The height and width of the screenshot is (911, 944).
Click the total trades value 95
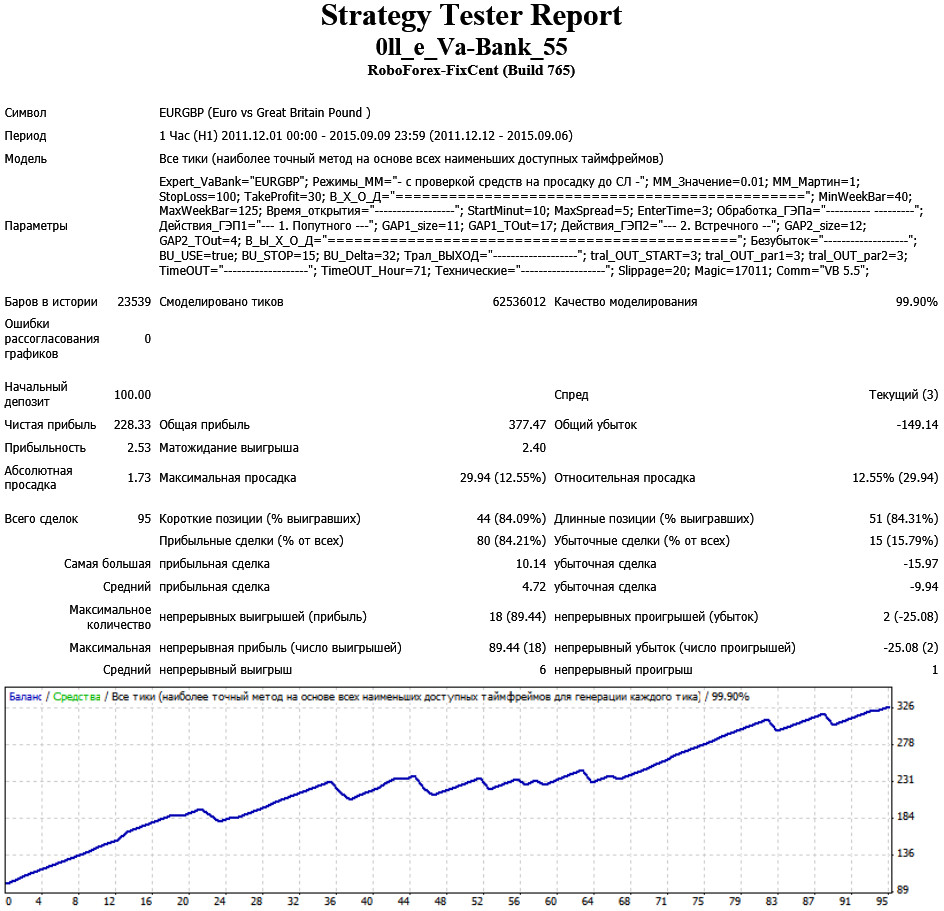(144, 518)
